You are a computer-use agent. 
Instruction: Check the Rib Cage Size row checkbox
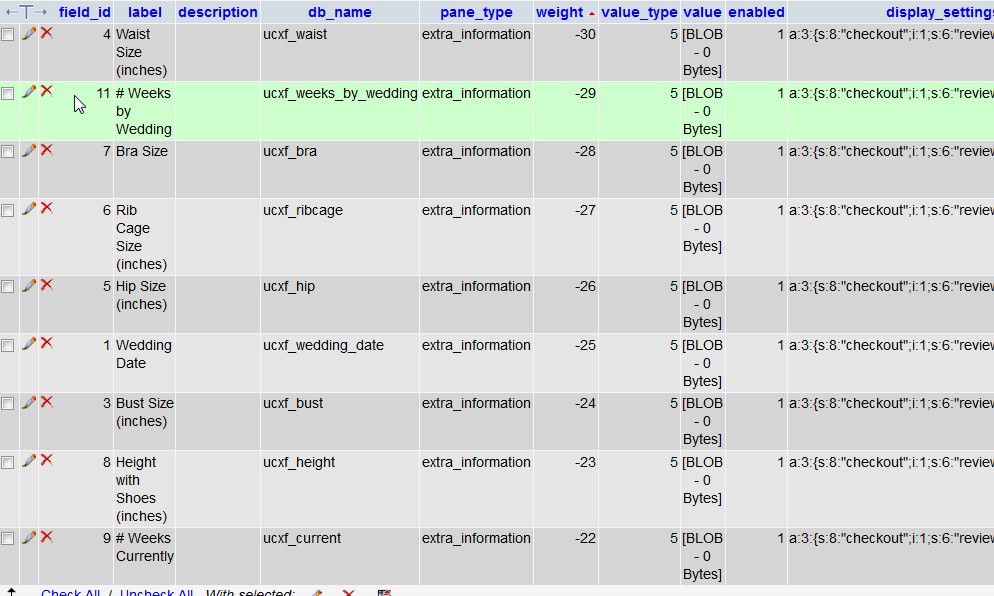coord(9,210)
